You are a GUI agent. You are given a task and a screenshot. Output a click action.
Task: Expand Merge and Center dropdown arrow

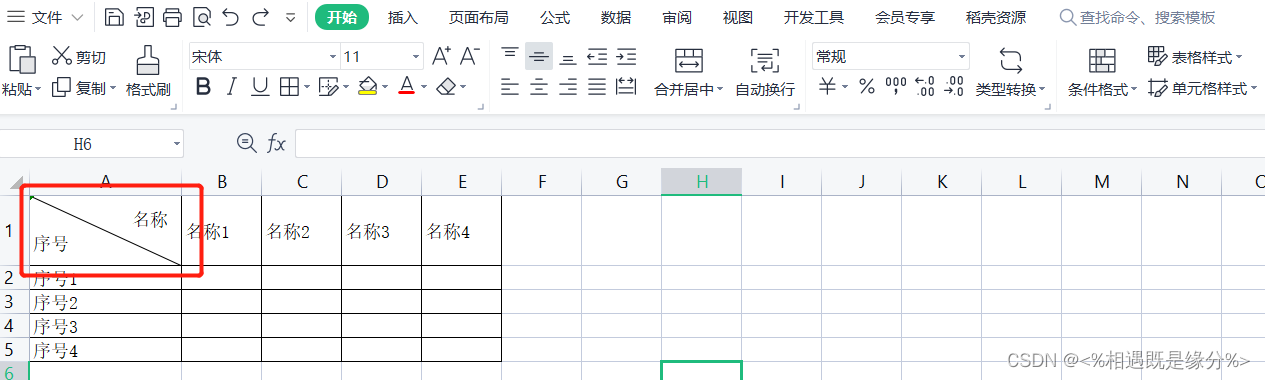point(721,89)
